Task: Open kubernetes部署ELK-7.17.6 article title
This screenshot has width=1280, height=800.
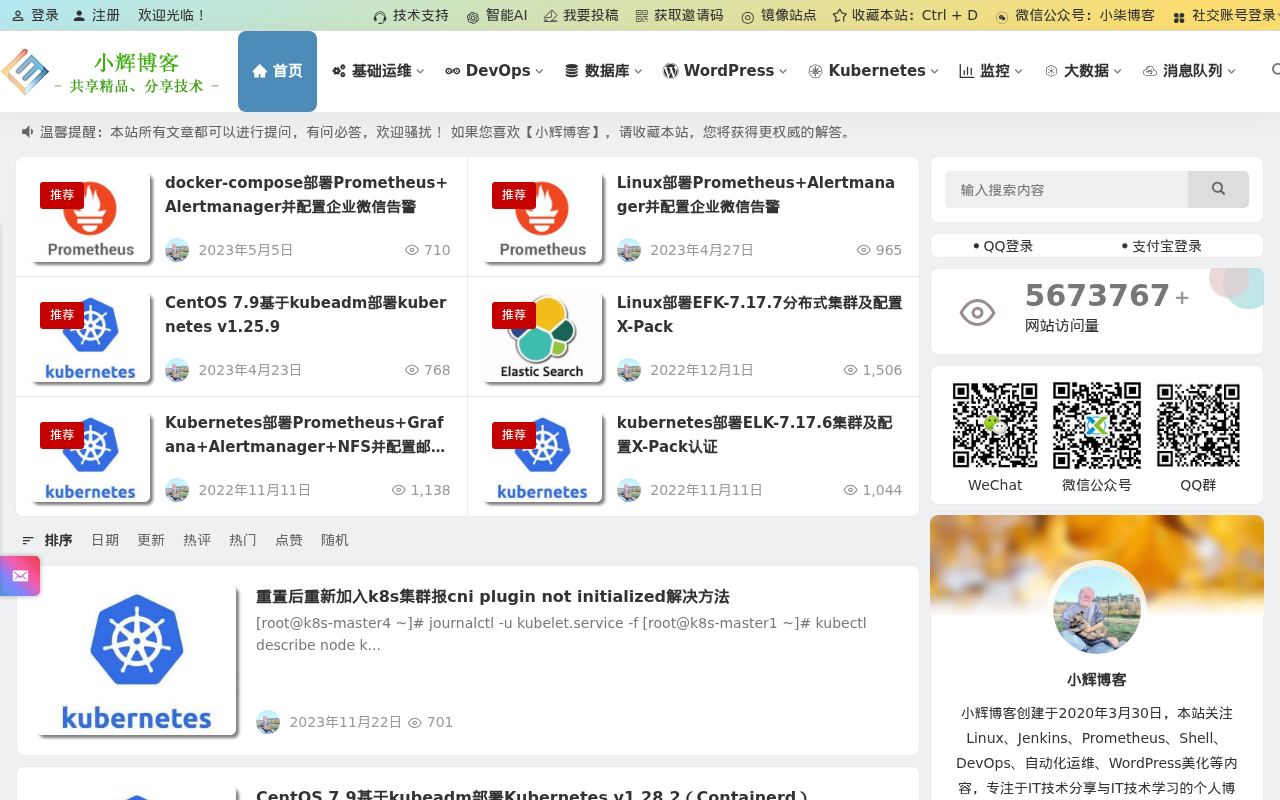Action: pos(755,434)
